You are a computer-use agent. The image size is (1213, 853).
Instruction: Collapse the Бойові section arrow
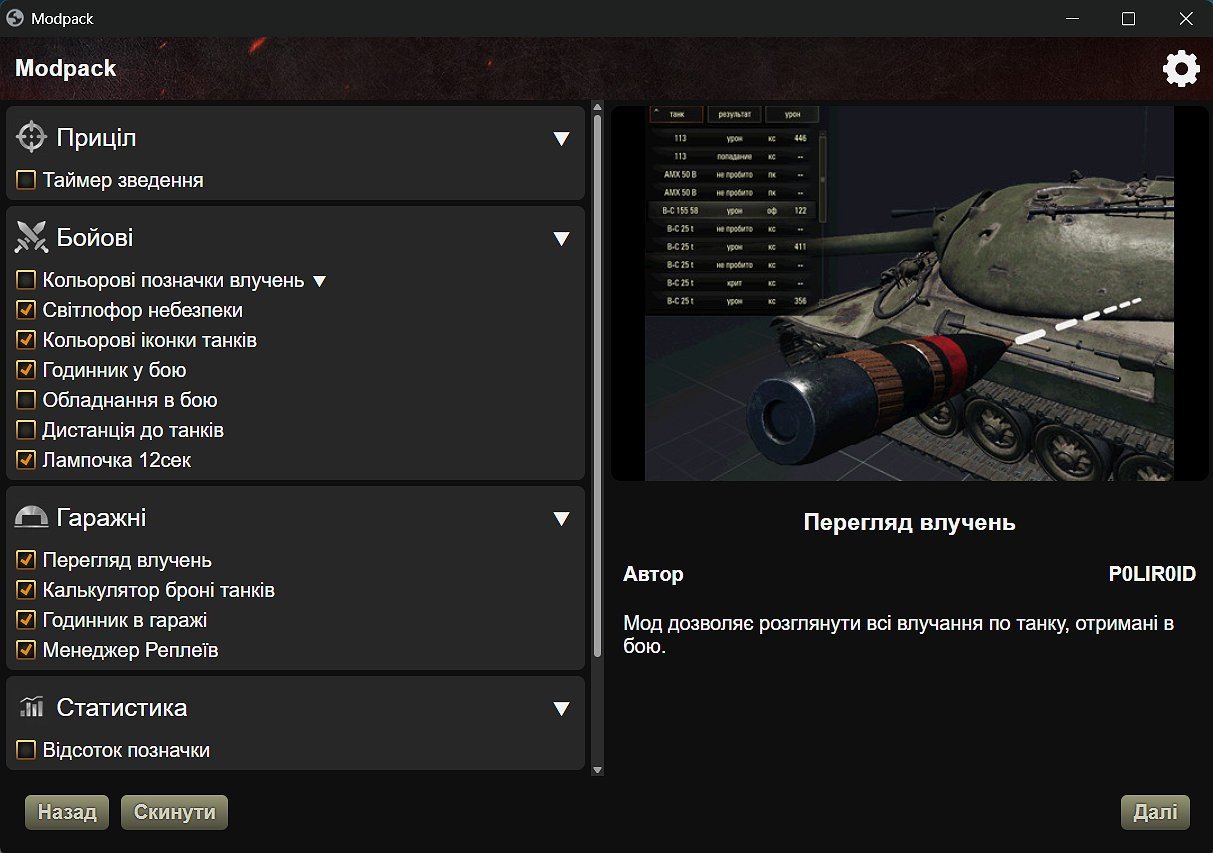click(x=561, y=239)
